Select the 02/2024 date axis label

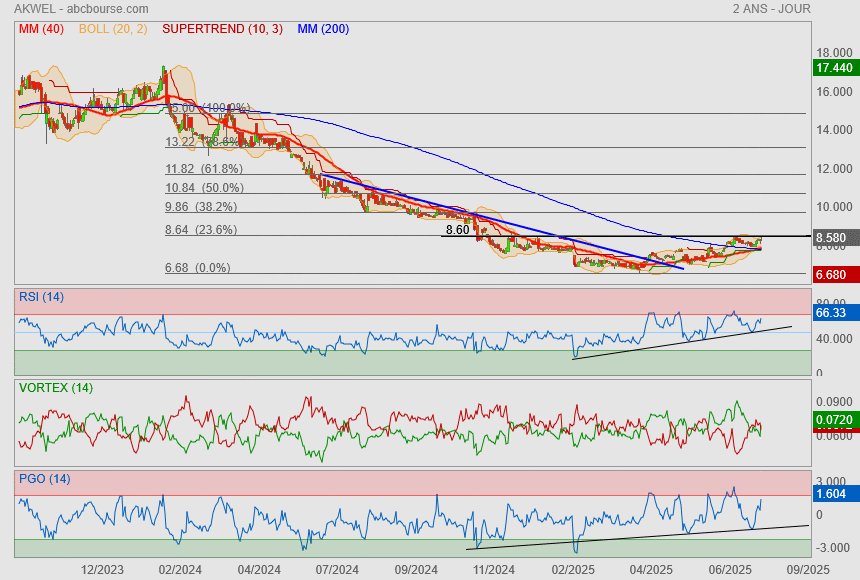tap(180, 570)
